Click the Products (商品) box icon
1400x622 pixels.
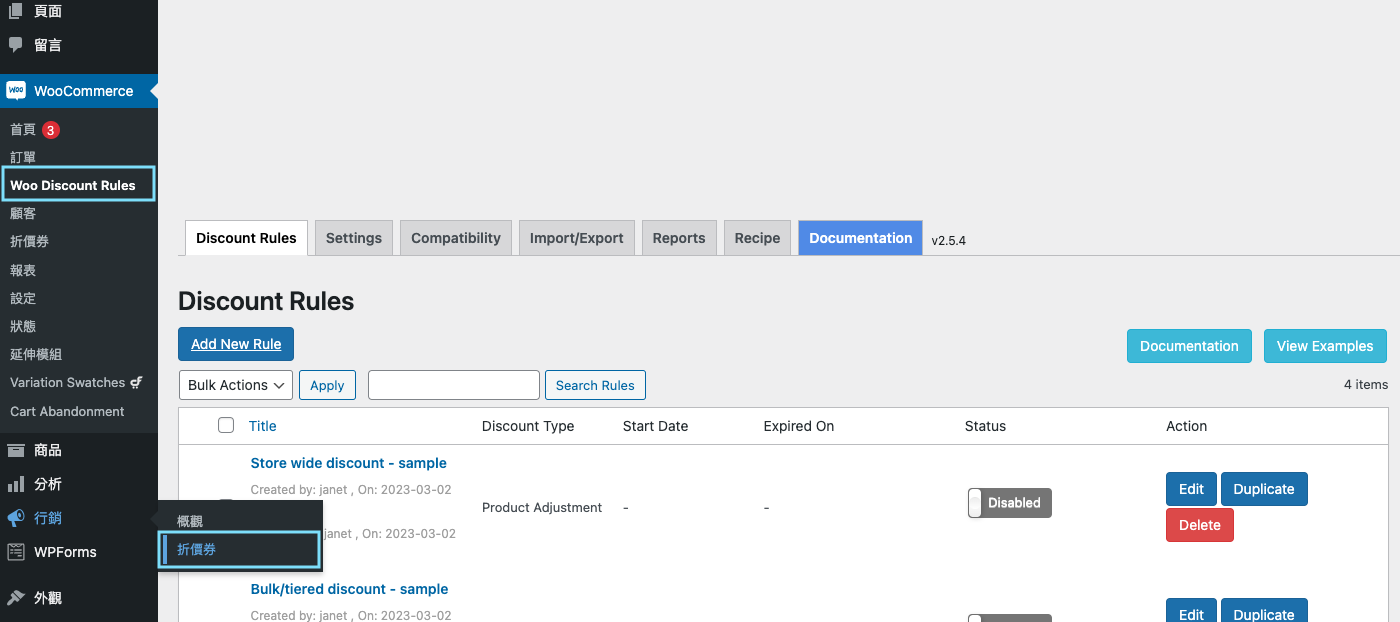point(16,450)
